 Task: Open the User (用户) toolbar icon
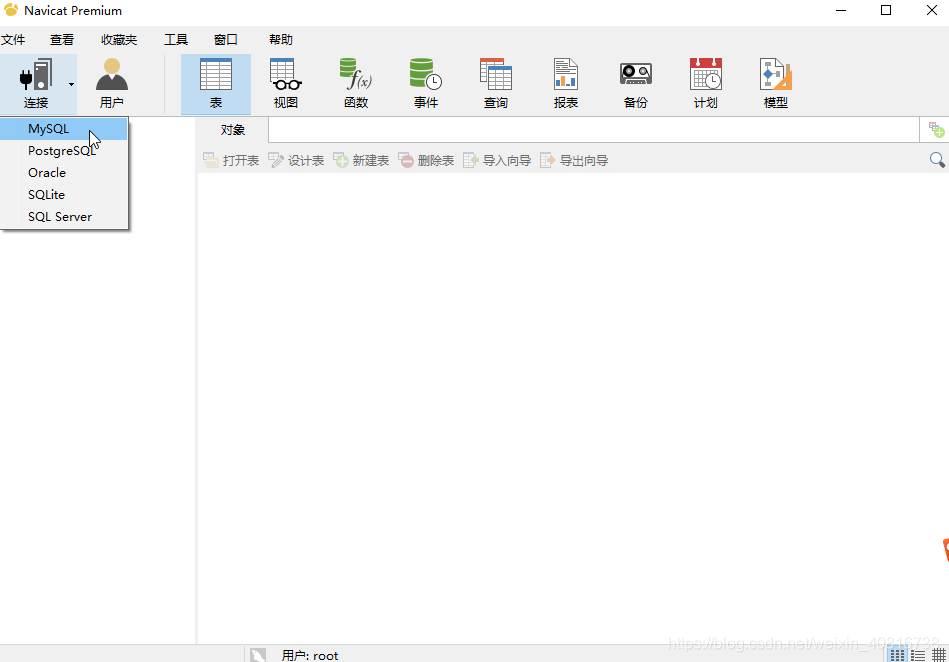coord(111,84)
